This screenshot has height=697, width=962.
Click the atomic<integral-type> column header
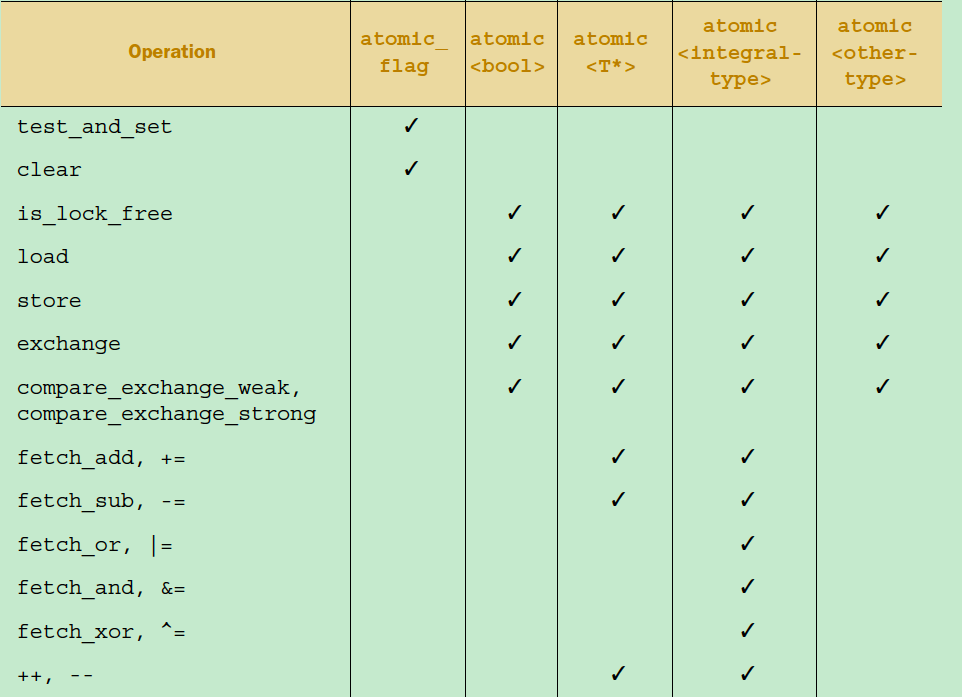tap(740, 53)
